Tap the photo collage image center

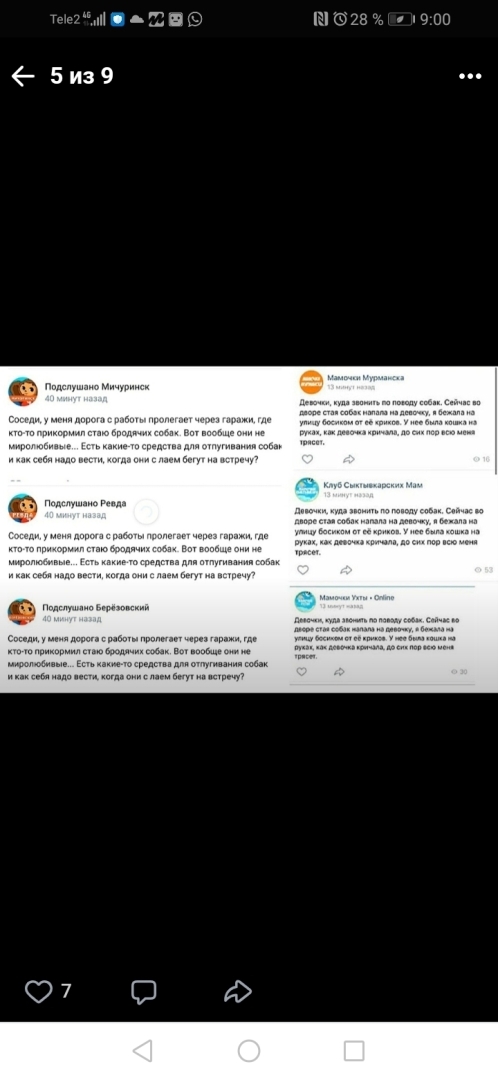[x=249, y=529]
